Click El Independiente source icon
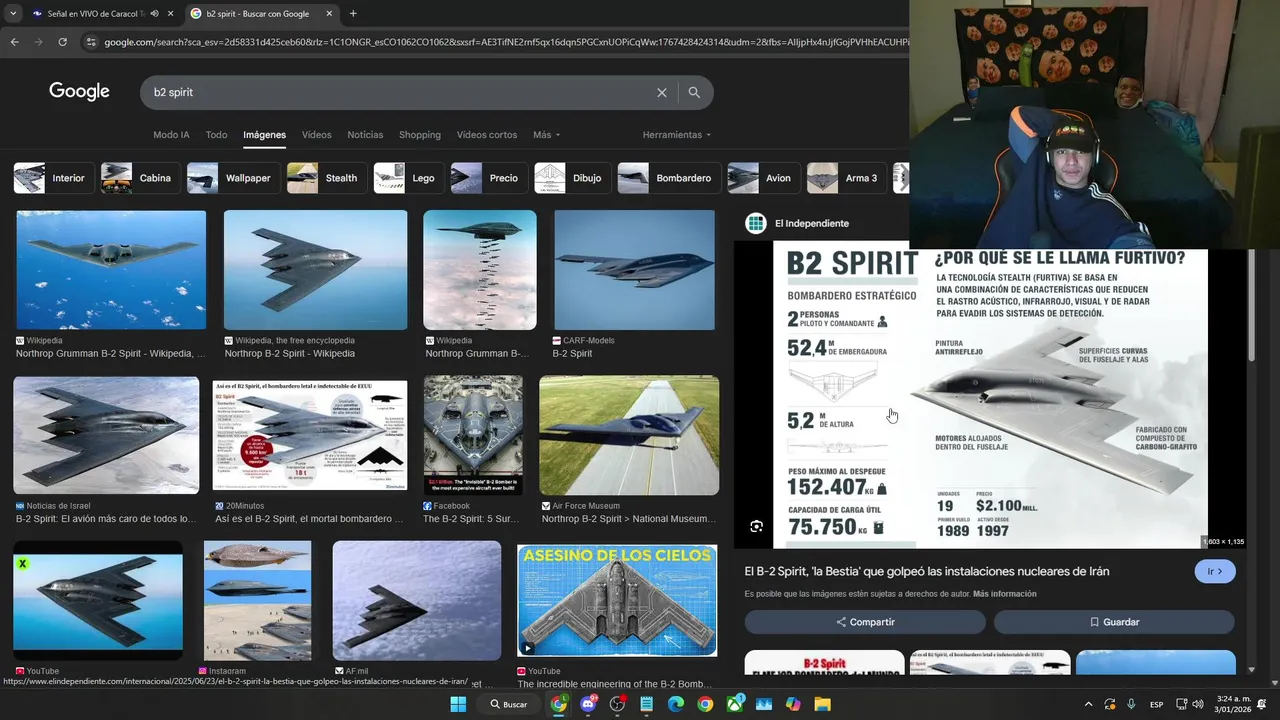1280x720 pixels. 756,223
